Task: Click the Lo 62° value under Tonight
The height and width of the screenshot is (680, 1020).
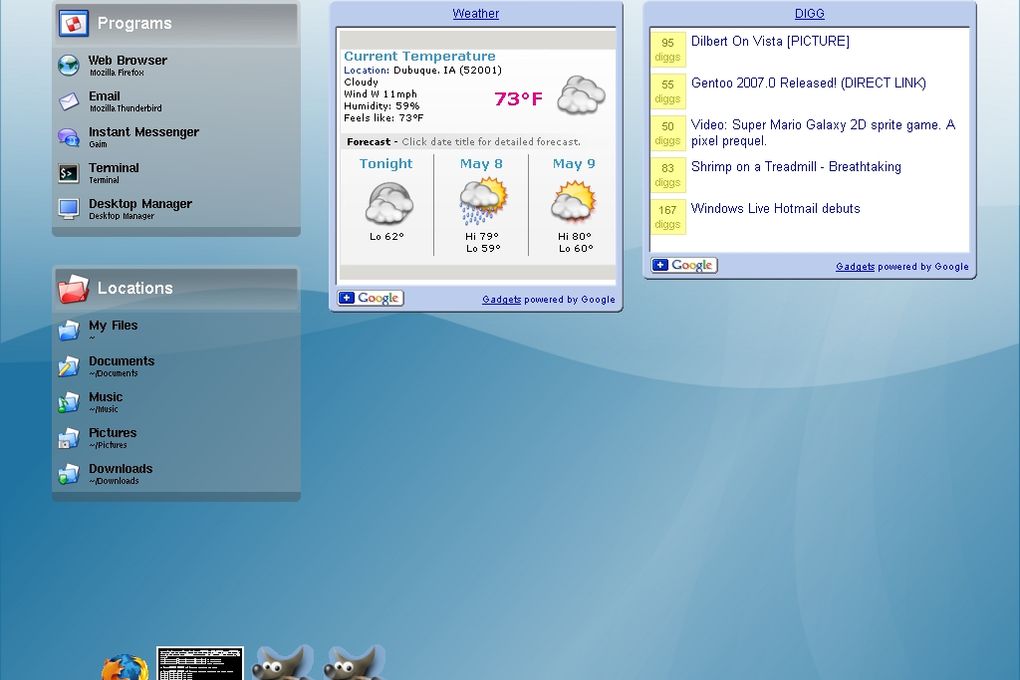Action: pos(386,237)
